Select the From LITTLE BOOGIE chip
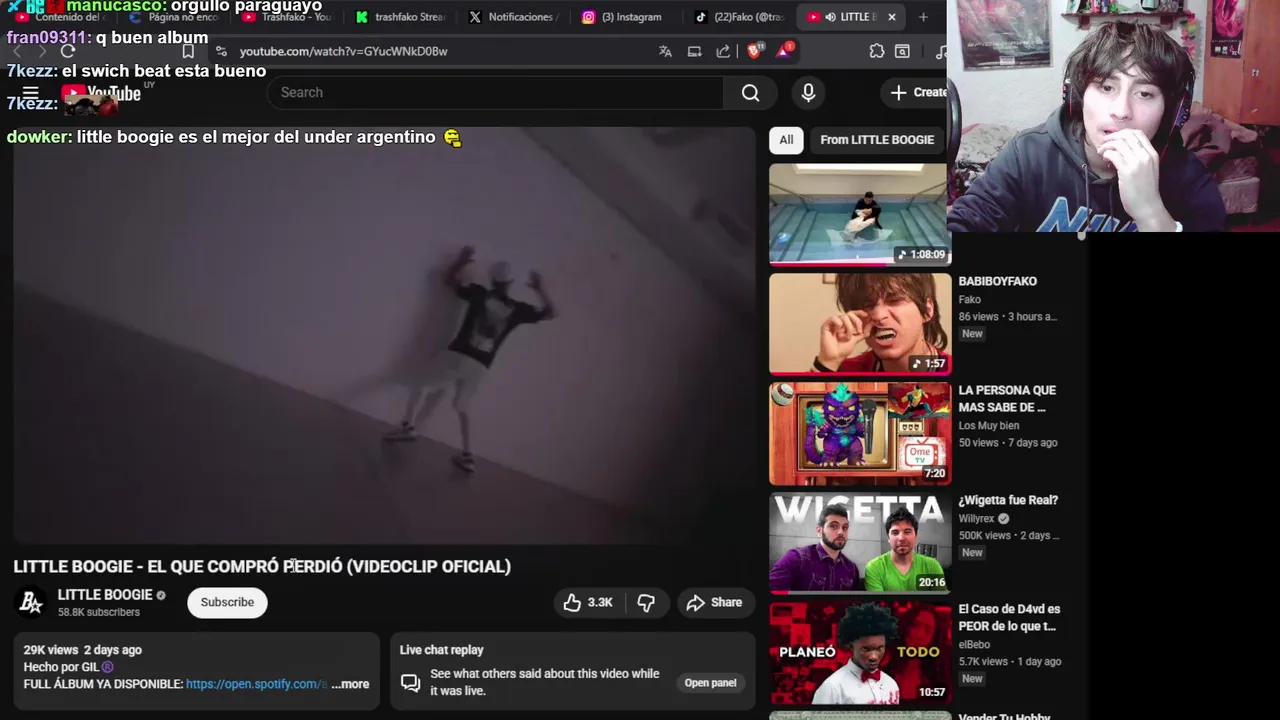Viewport: 1280px width, 720px height. pos(877,140)
